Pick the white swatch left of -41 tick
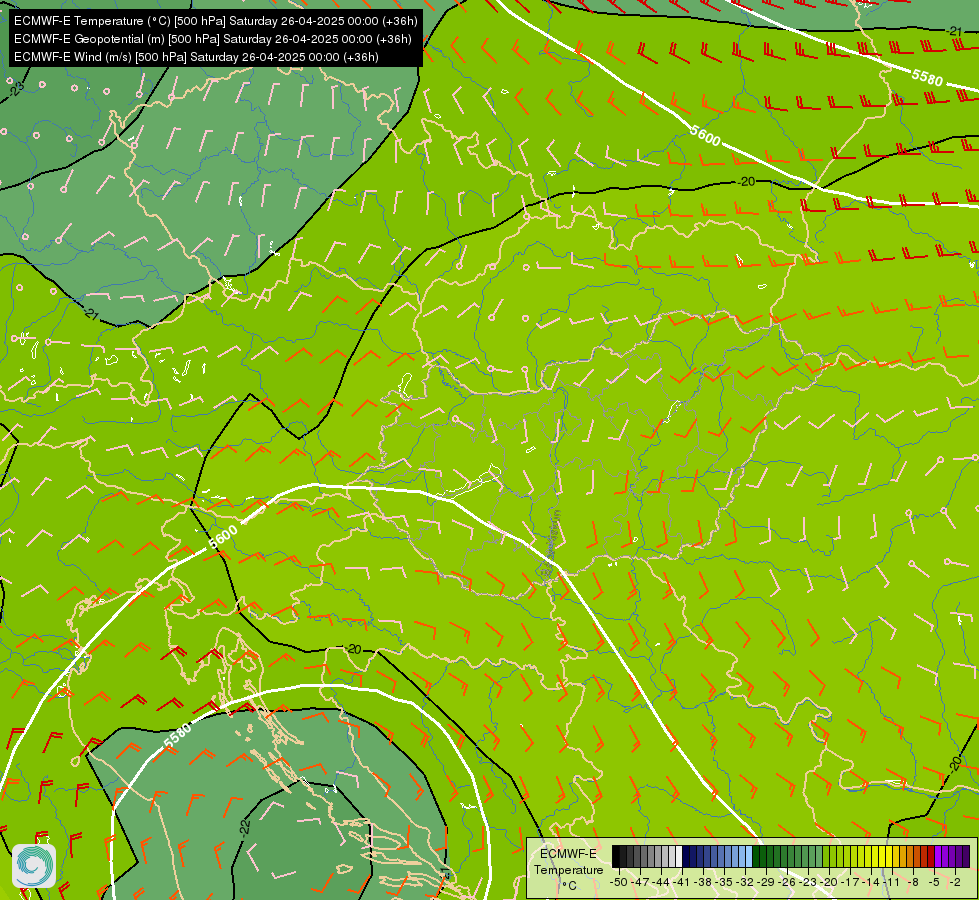Image resolution: width=979 pixels, height=900 pixels. pos(679,856)
